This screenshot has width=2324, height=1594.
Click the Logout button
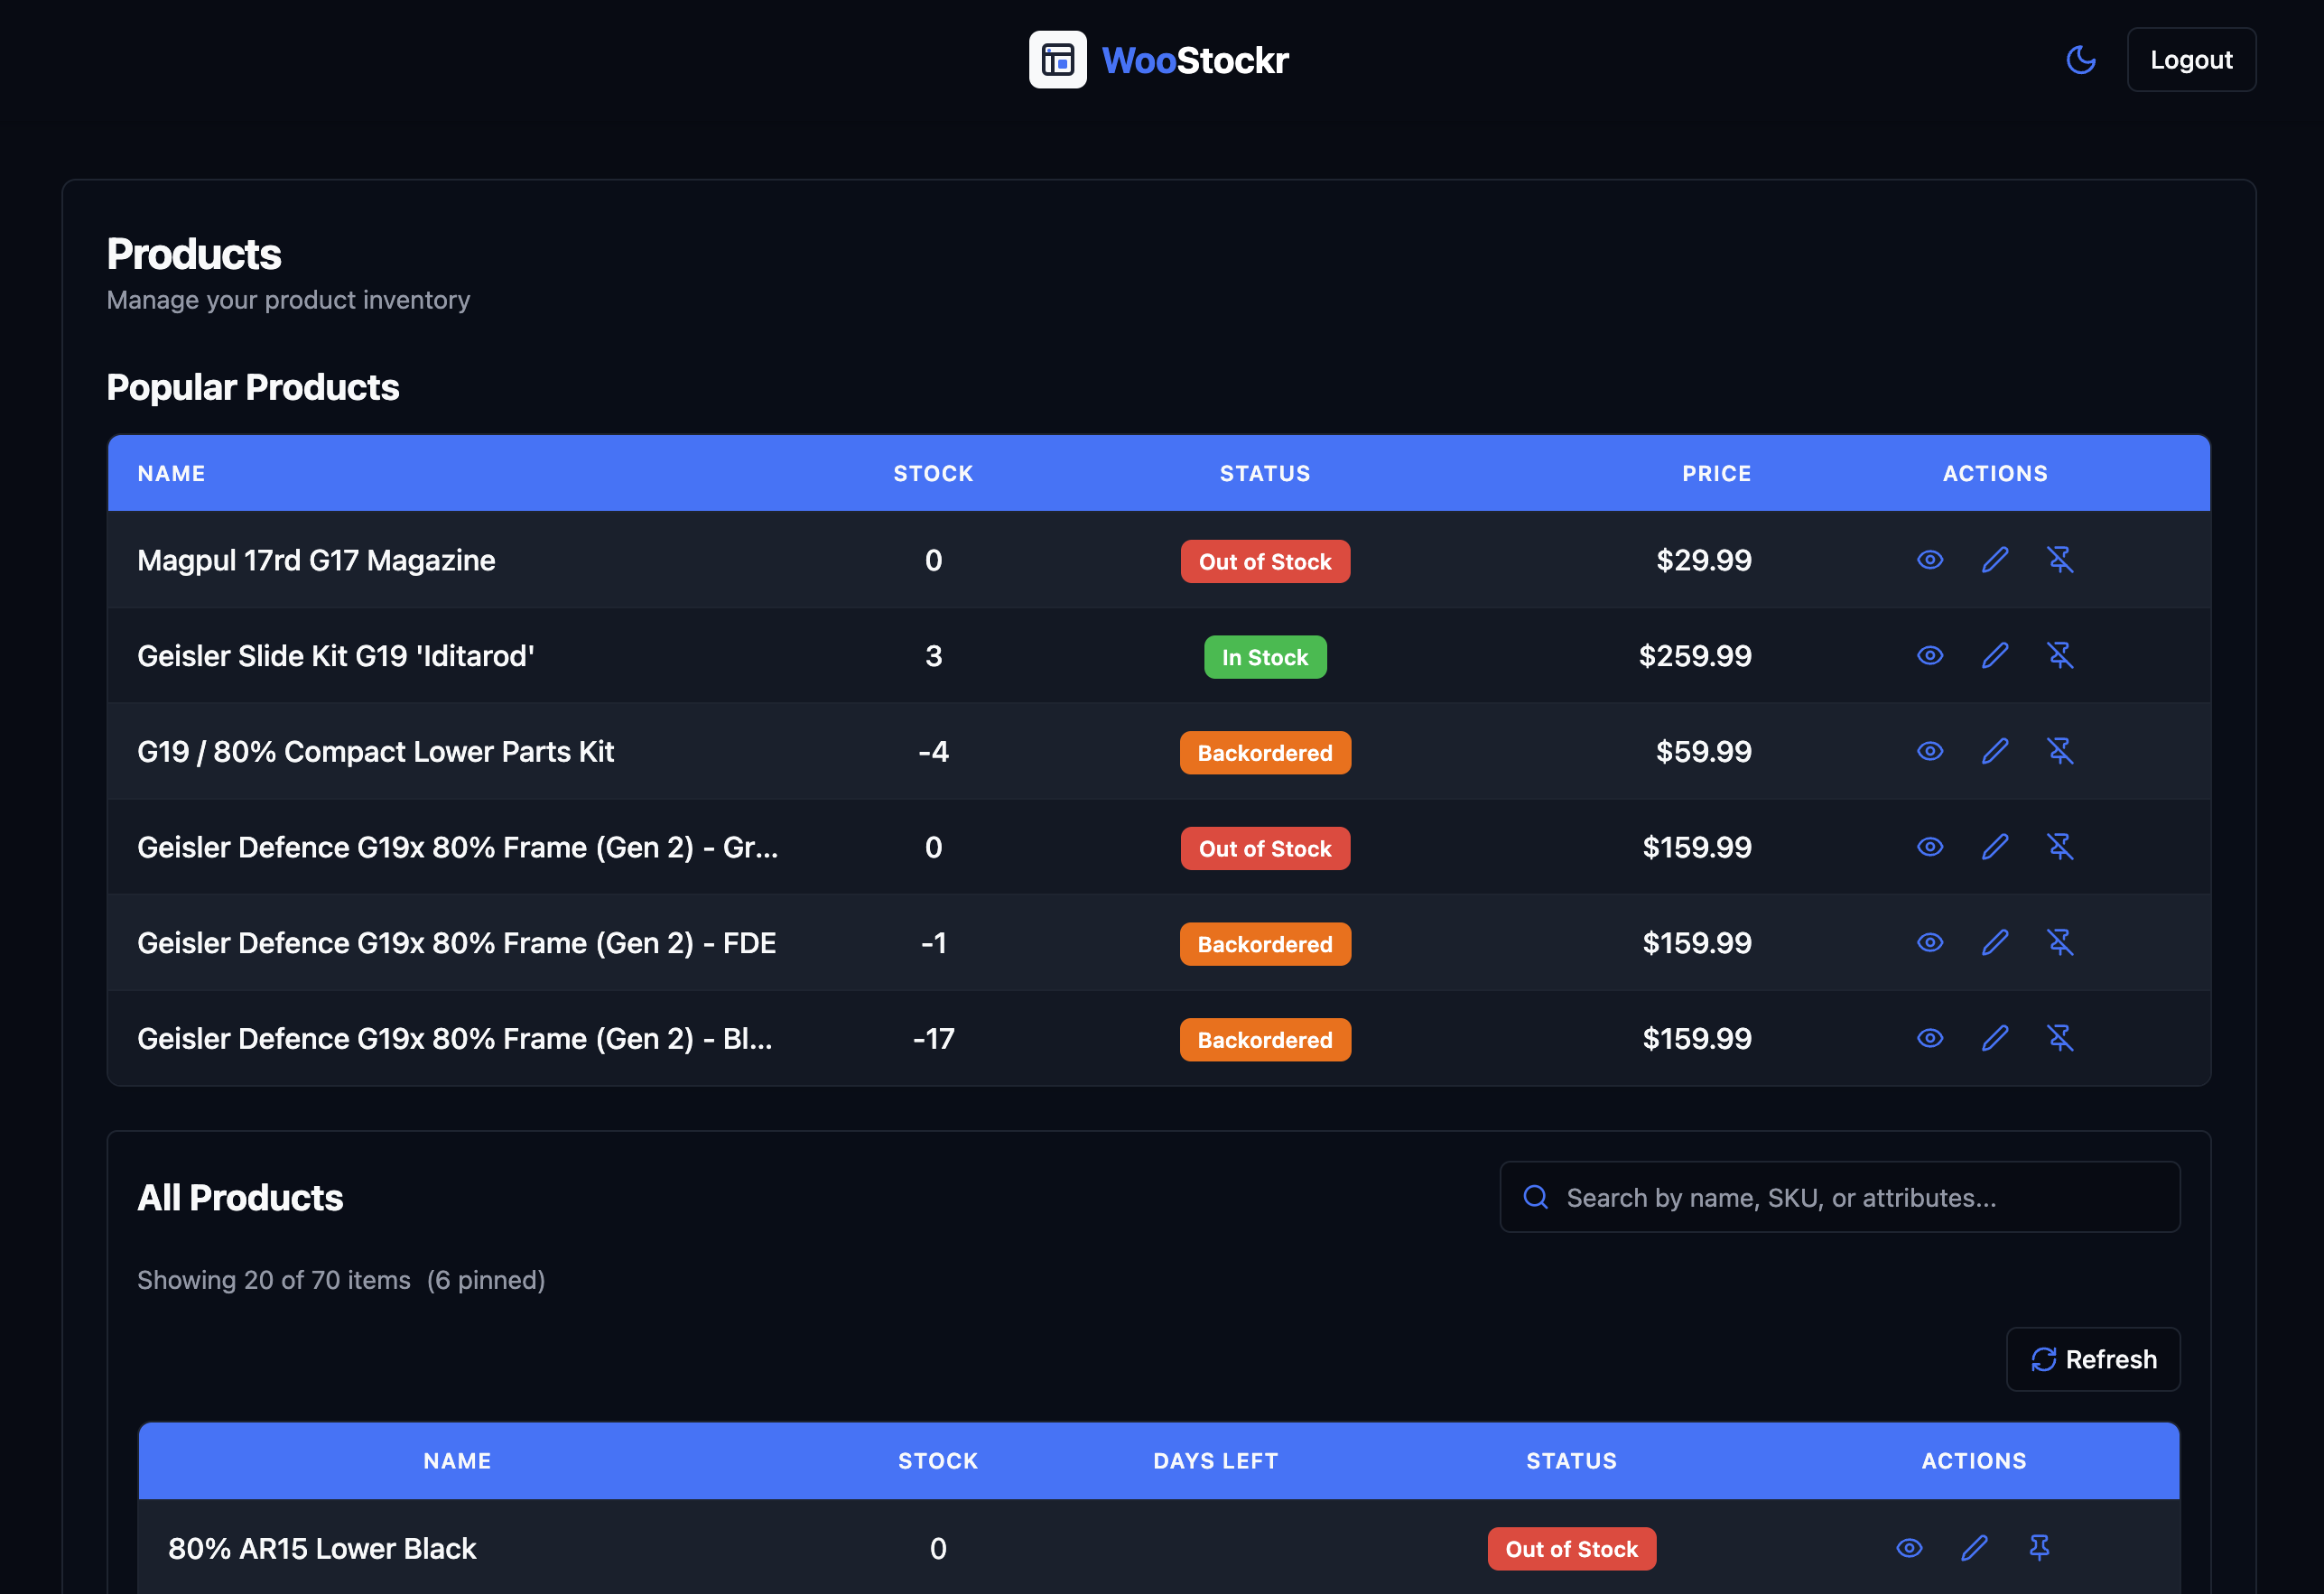point(2191,60)
